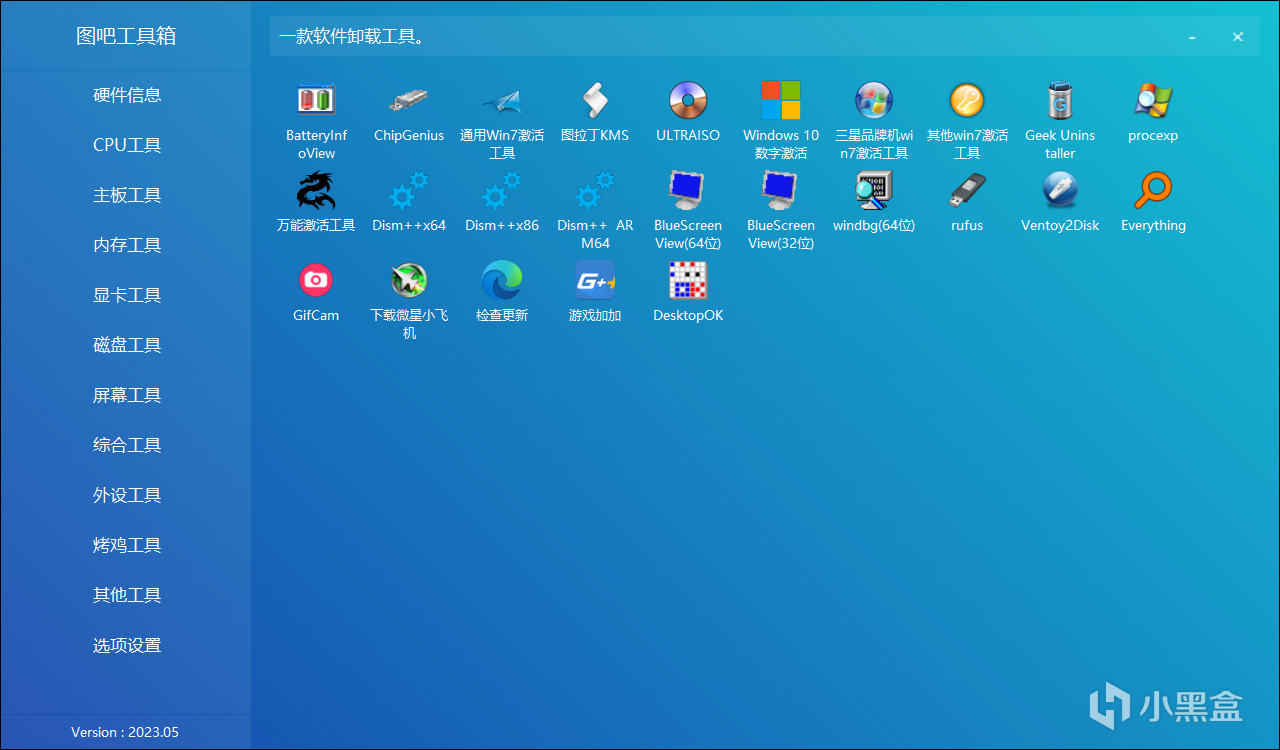Switch to 硬件信息 category

pyautogui.click(x=127, y=95)
